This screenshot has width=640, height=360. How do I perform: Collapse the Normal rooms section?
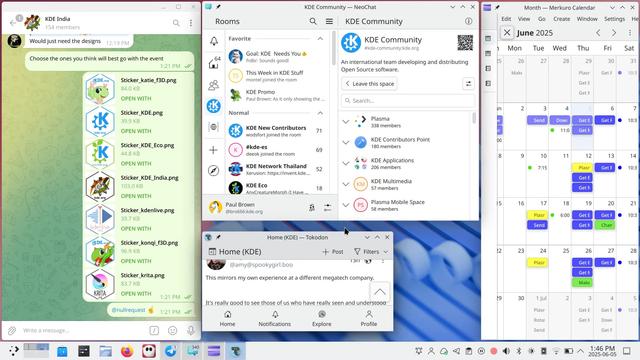[x=320, y=113]
